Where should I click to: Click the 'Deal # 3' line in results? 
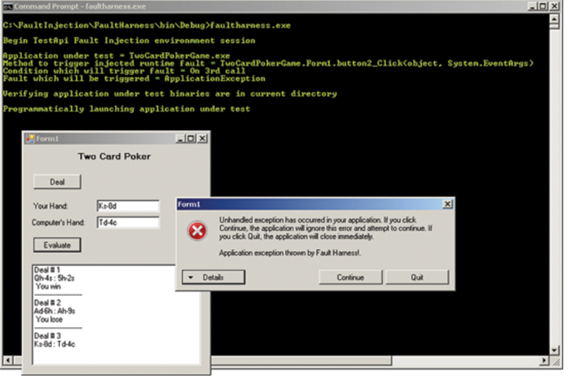click(47, 336)
